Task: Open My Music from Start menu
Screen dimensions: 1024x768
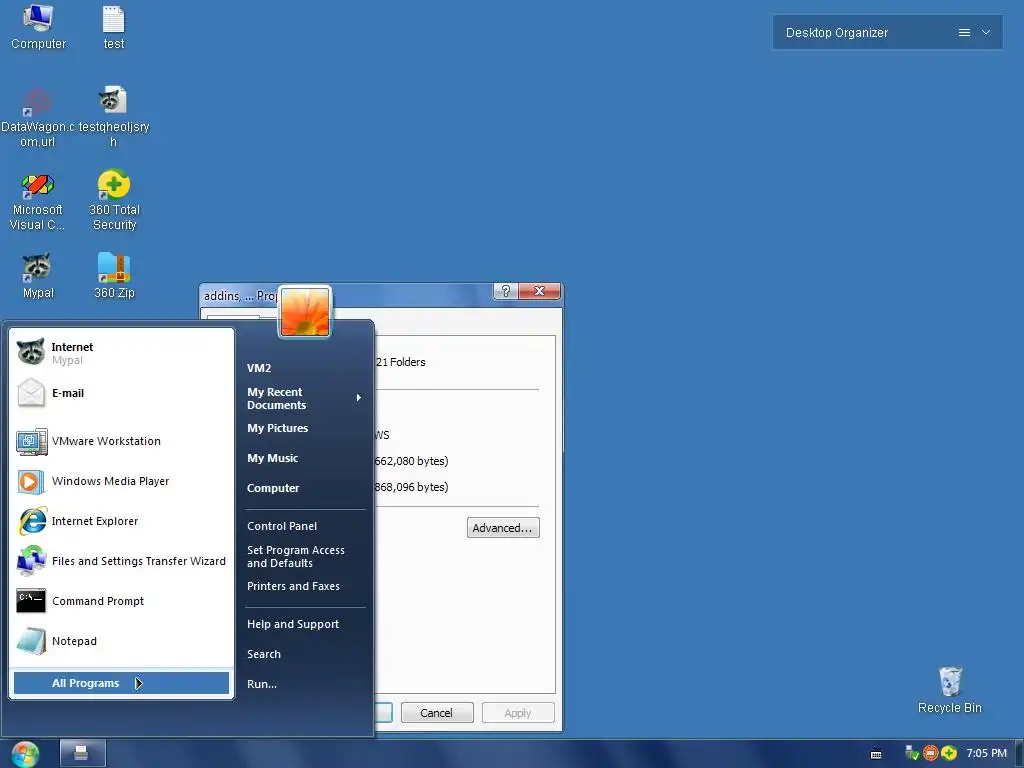Action: (272, 458)
